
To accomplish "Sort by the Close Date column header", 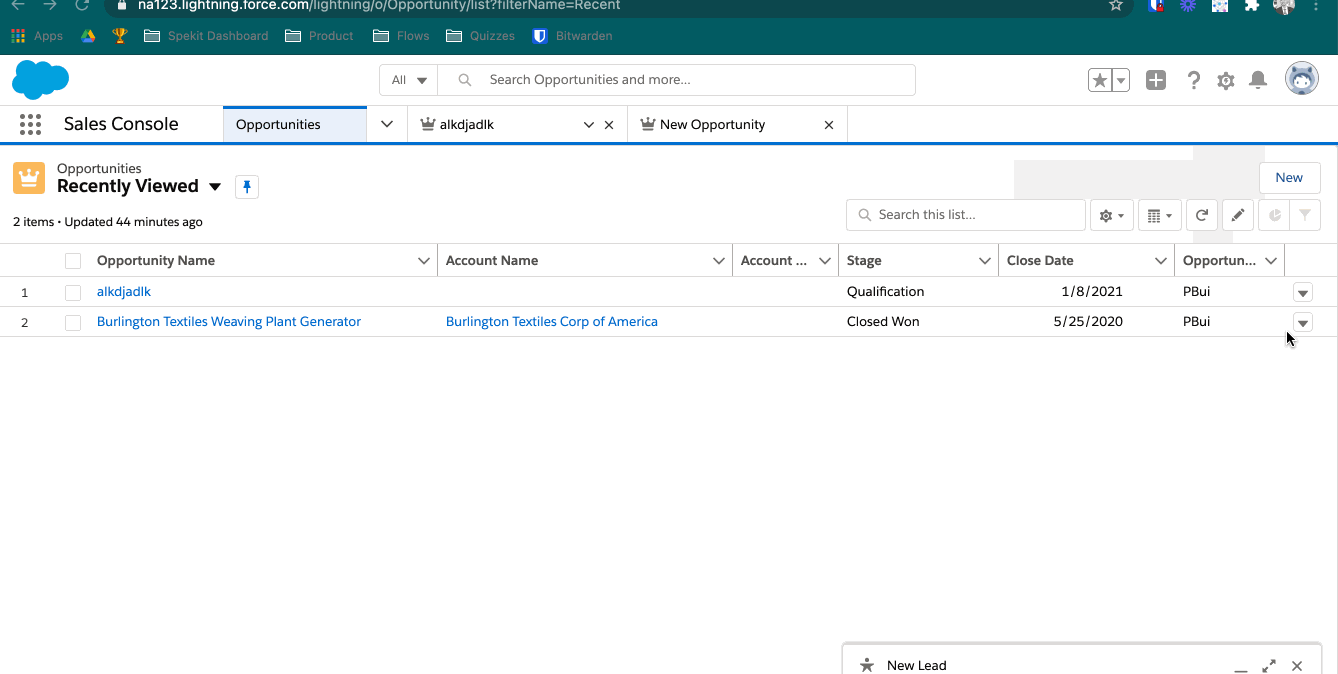I will coord(1040,261).
